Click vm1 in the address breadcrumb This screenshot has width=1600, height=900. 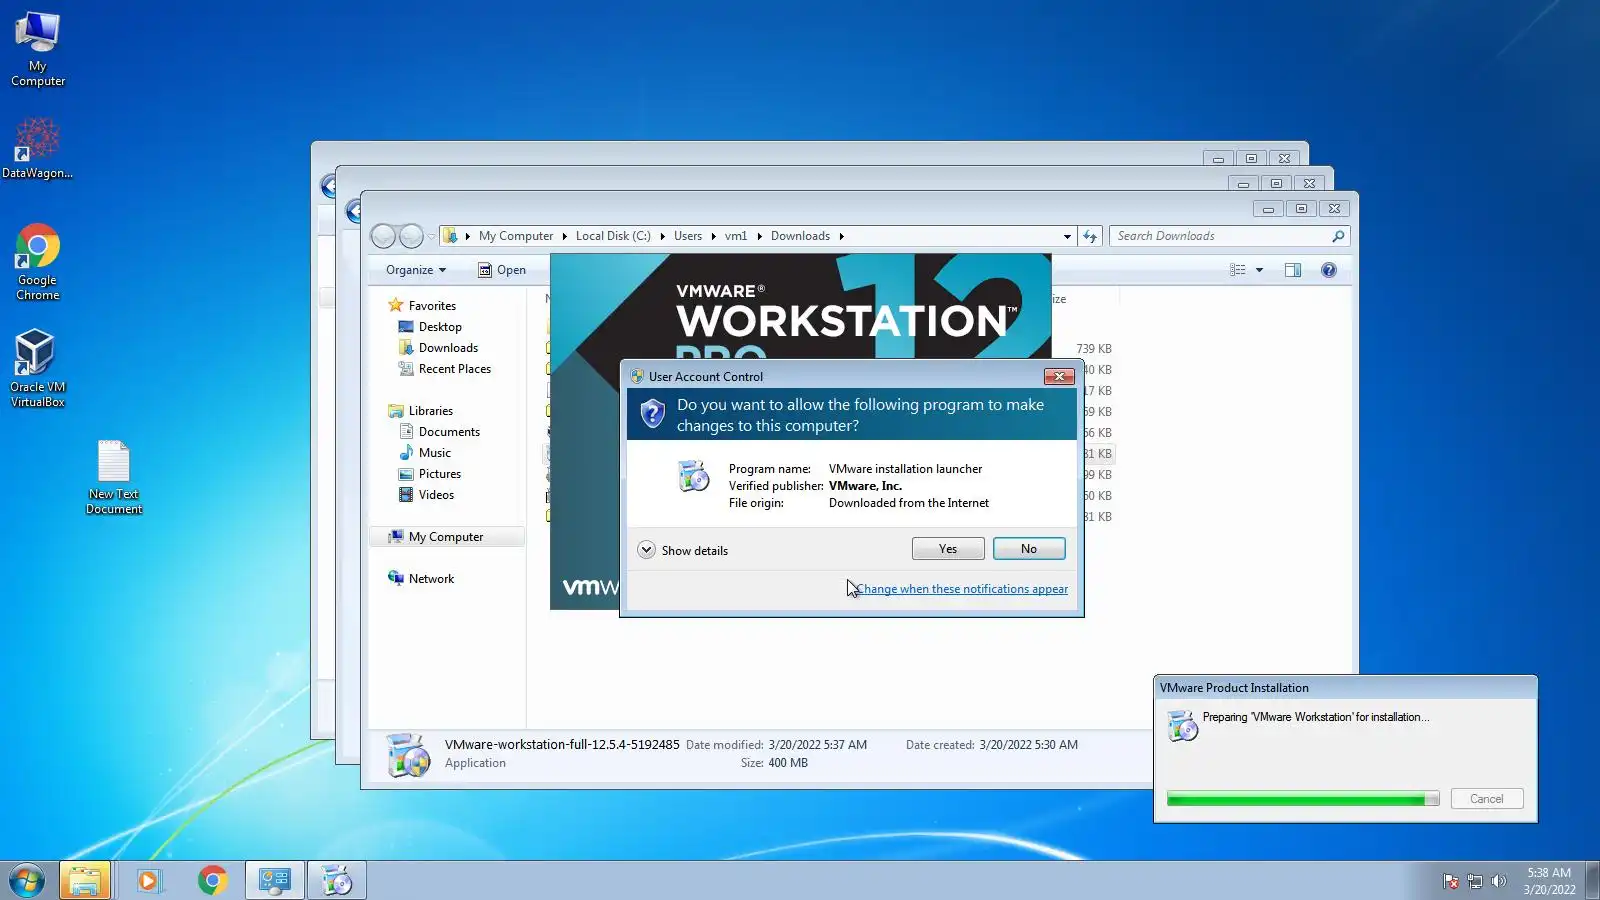coord(736,236)
